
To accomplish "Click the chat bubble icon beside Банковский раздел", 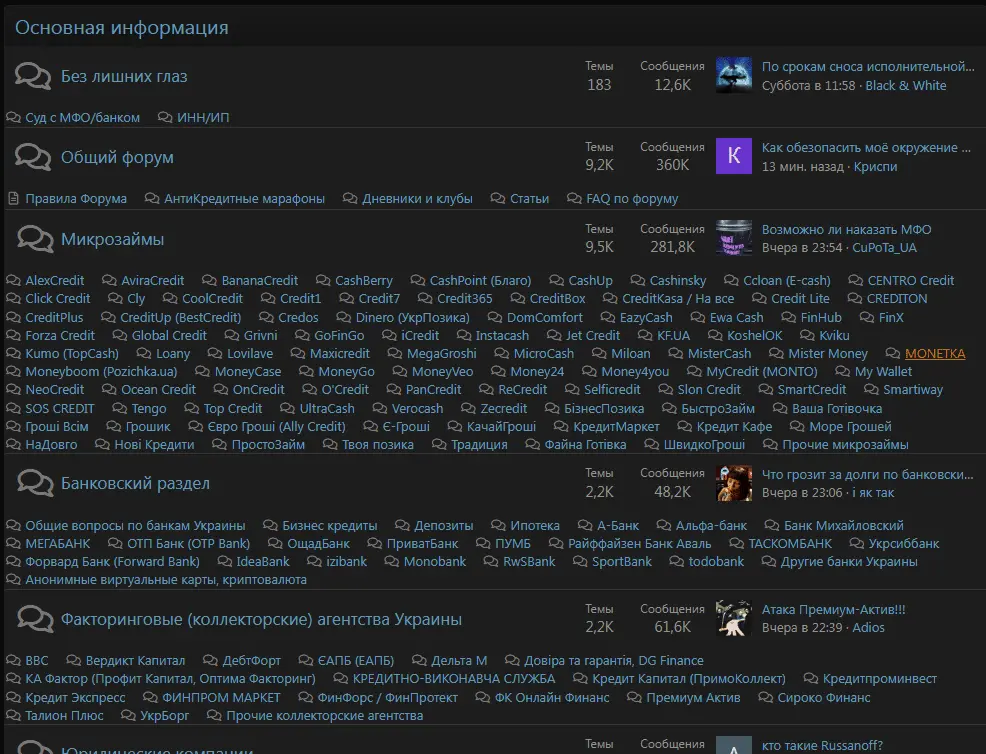I will [x=34, y=484].
